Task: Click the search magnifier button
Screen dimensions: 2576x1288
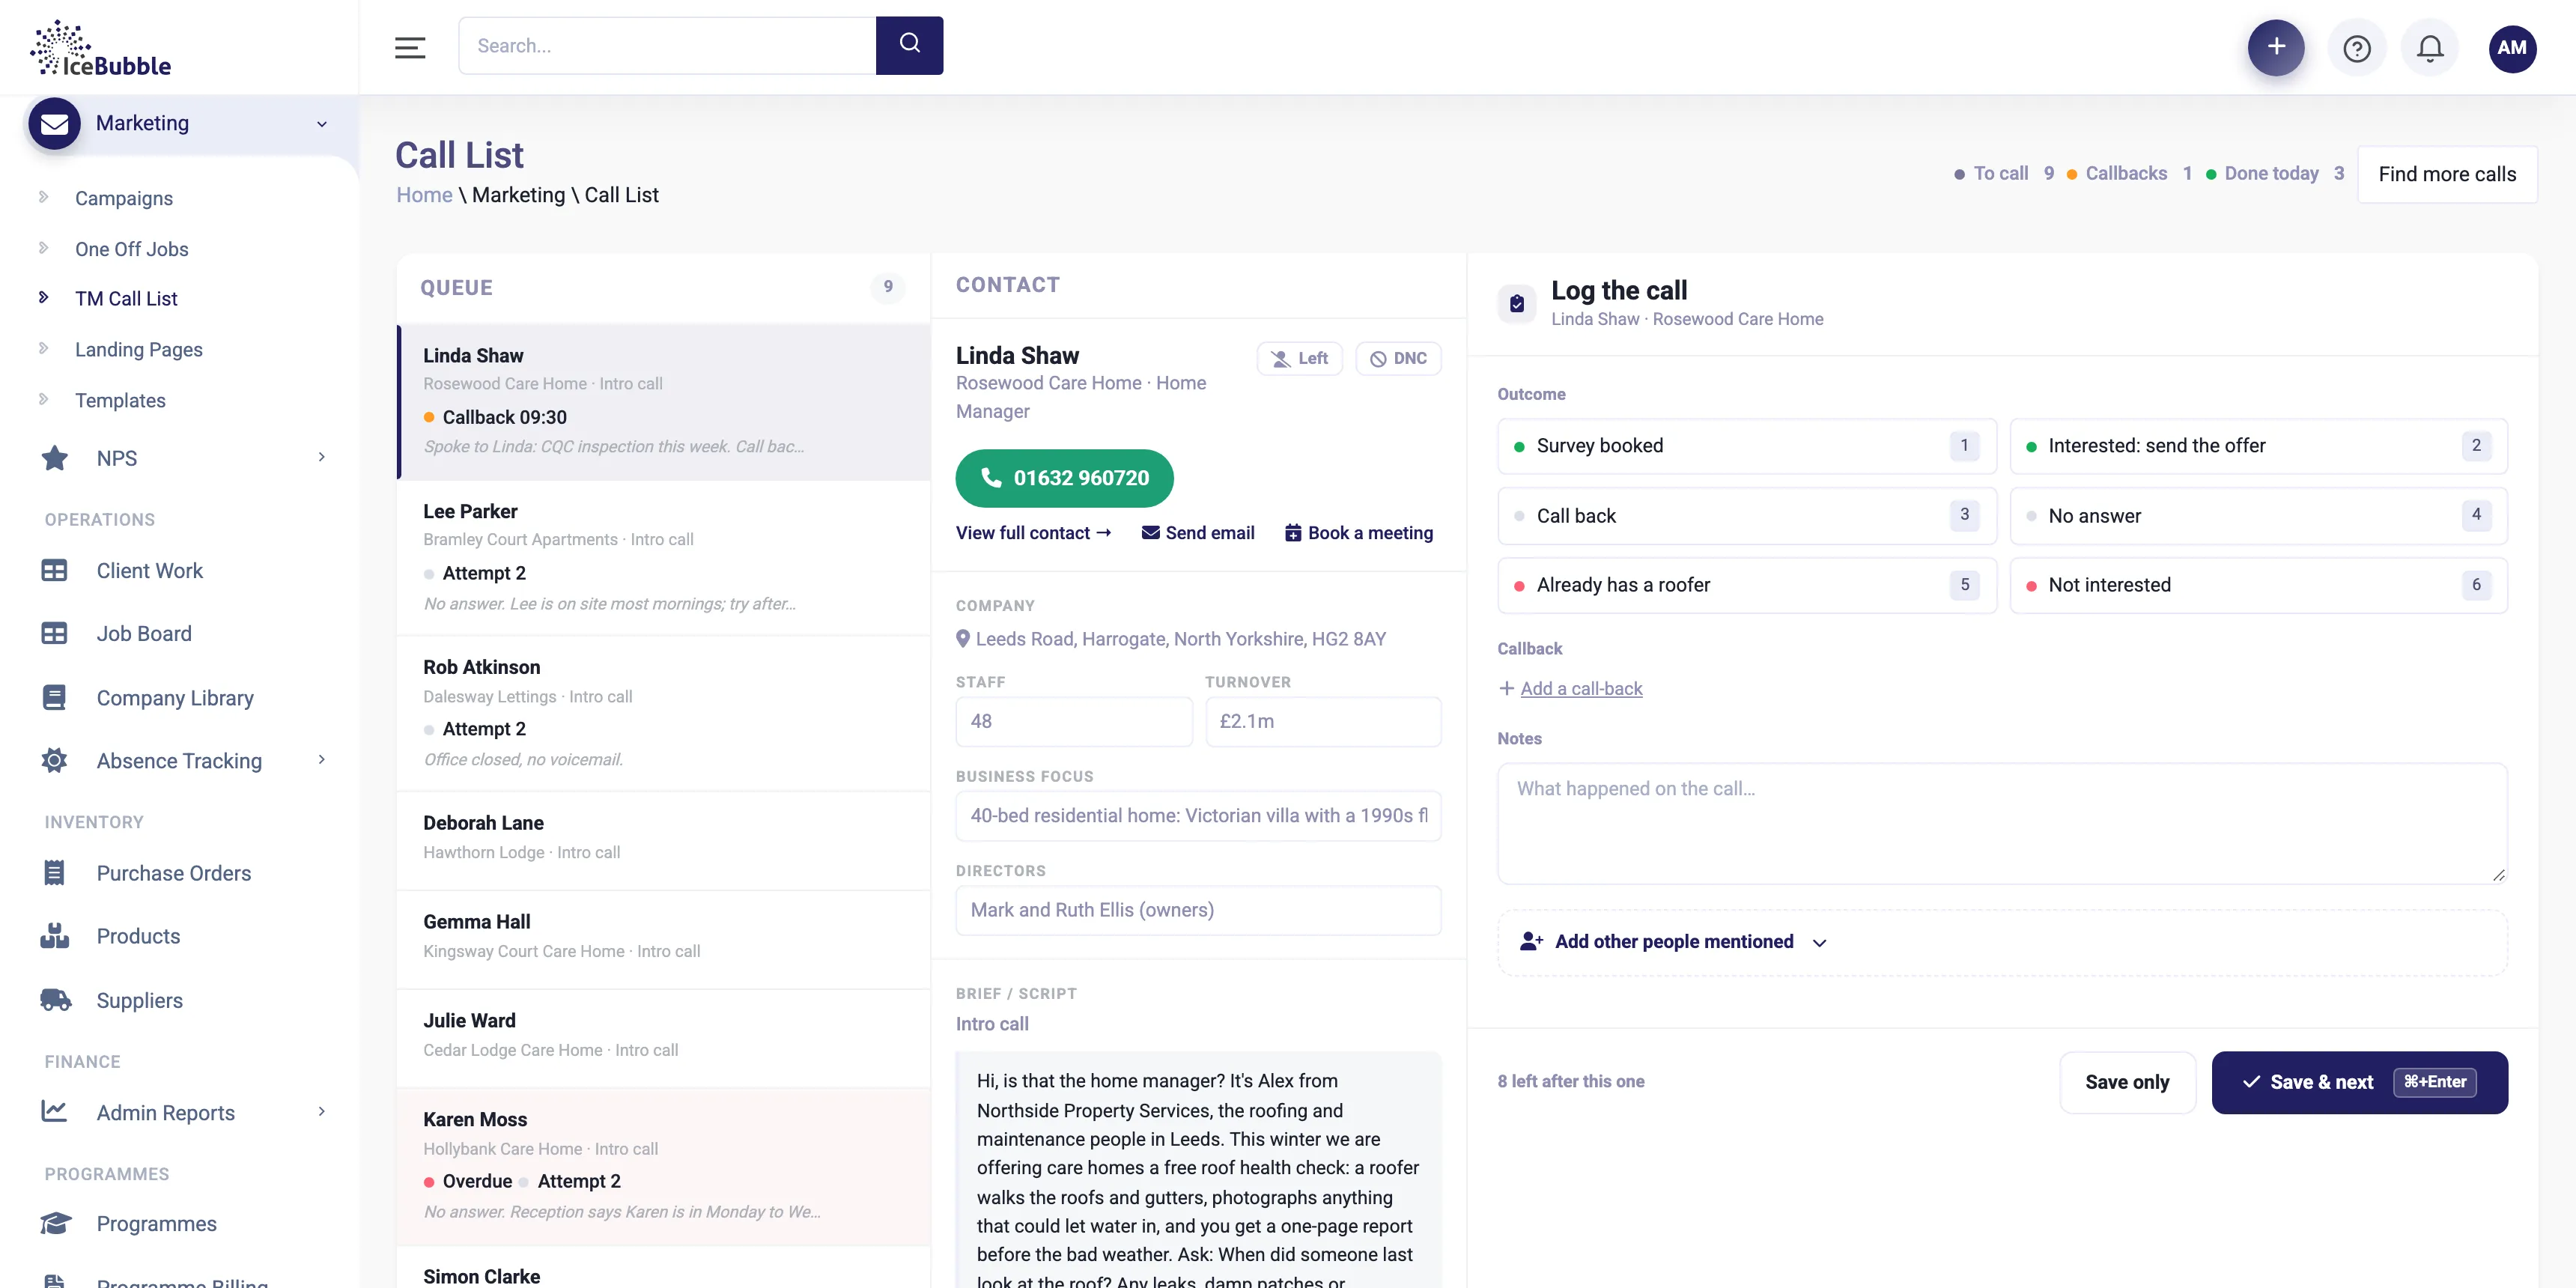Action: point(909,45)
